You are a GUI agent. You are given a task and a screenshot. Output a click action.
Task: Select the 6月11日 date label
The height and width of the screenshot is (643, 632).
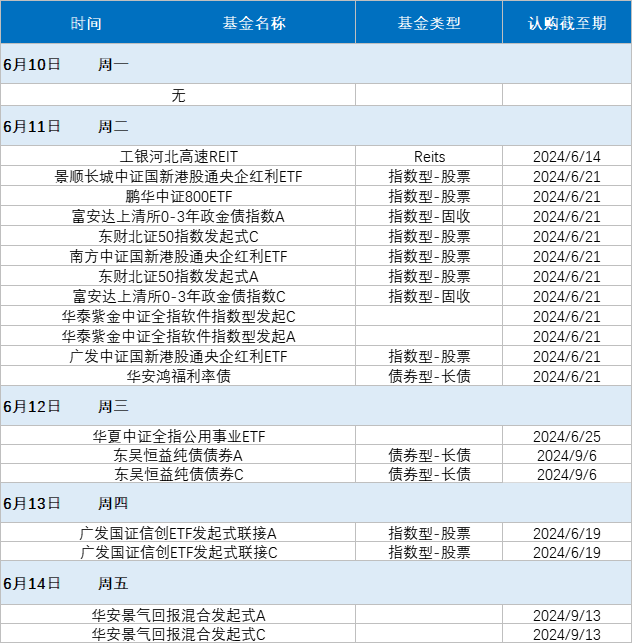click(32, 126)
